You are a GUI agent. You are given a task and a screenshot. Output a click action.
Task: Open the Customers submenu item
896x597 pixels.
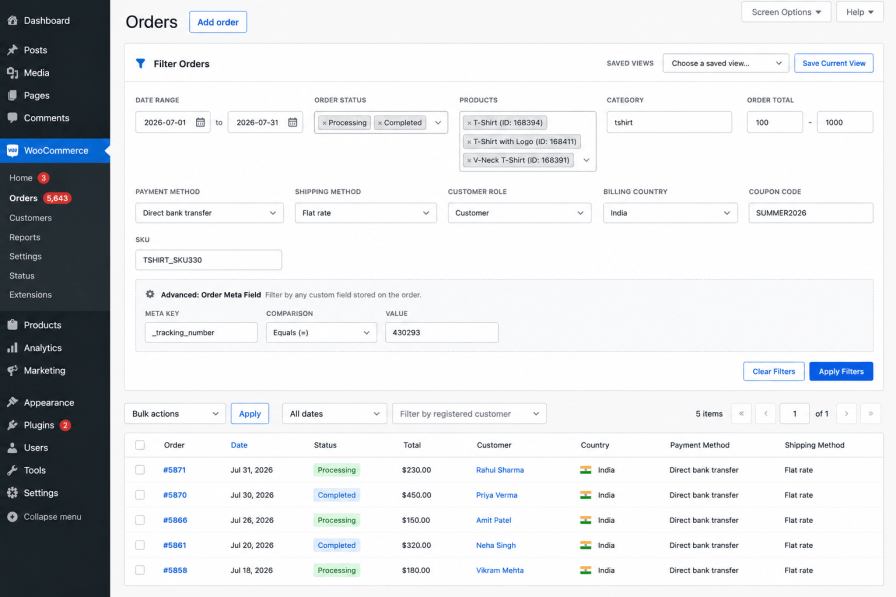[x=30, y=218]
